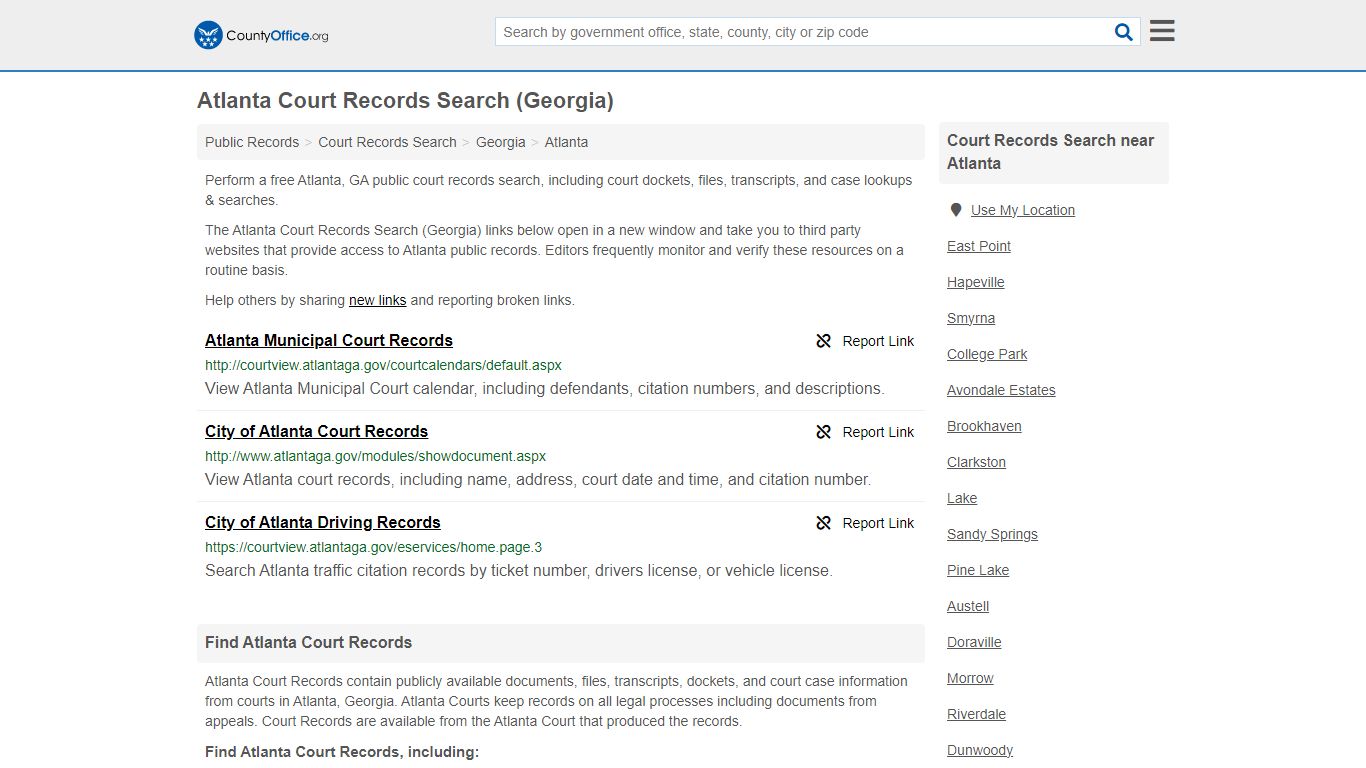Open College Park court records

(987, 354)
